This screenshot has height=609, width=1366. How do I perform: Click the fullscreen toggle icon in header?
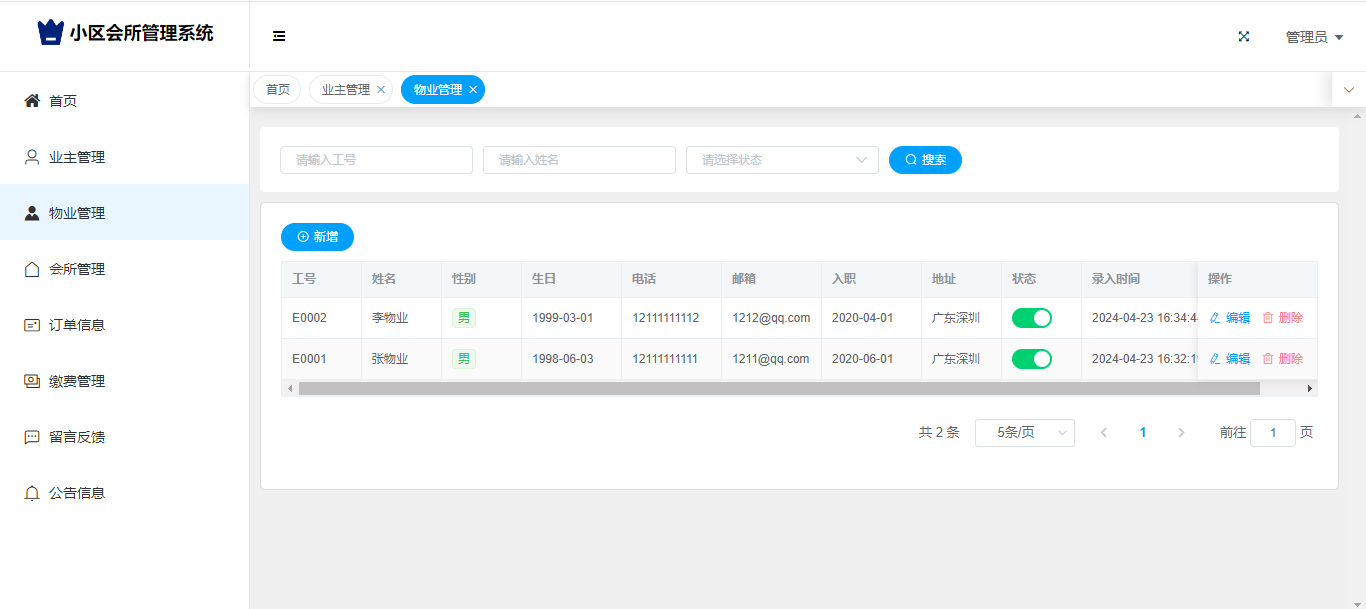1244,36
